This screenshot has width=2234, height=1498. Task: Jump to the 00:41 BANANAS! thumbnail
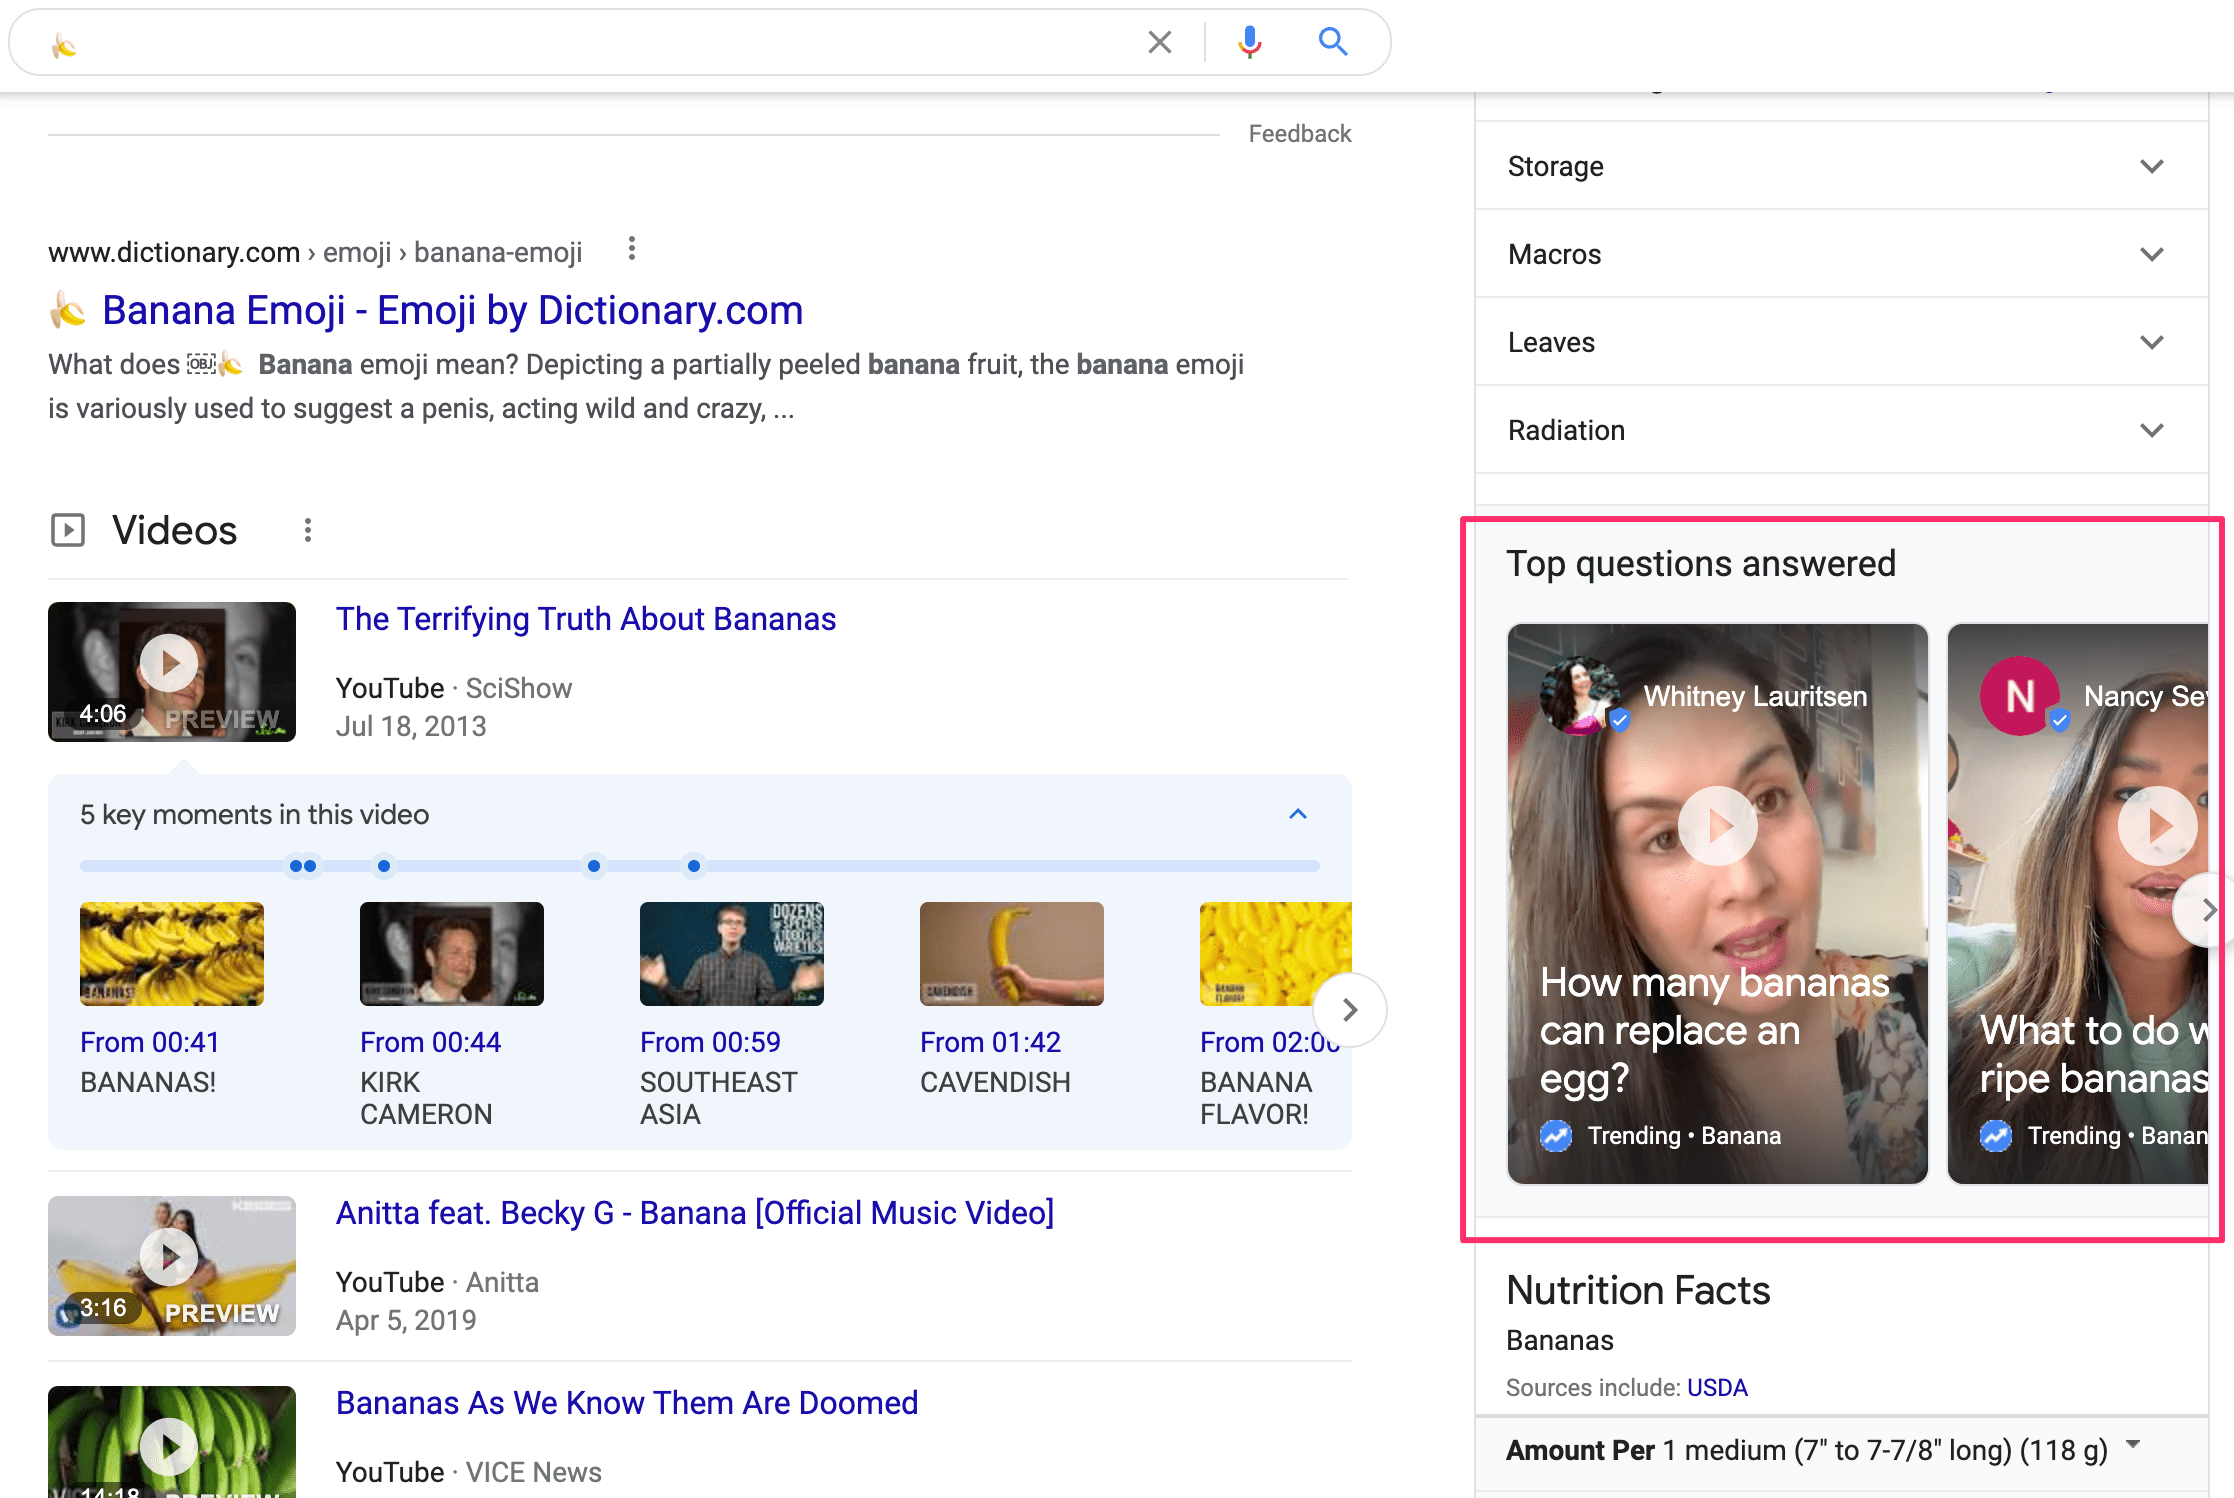(172, 954)
